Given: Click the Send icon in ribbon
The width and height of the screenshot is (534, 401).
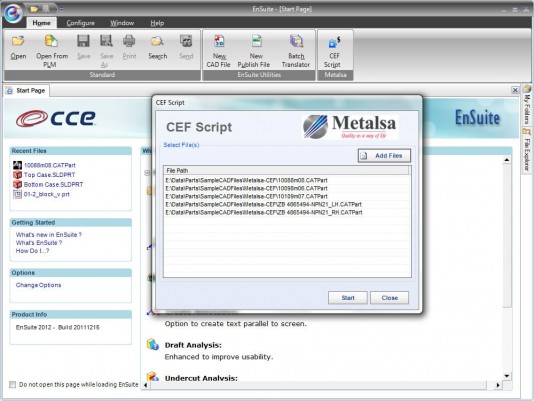Looking at the screenshot, I should [x=186, y=41].
